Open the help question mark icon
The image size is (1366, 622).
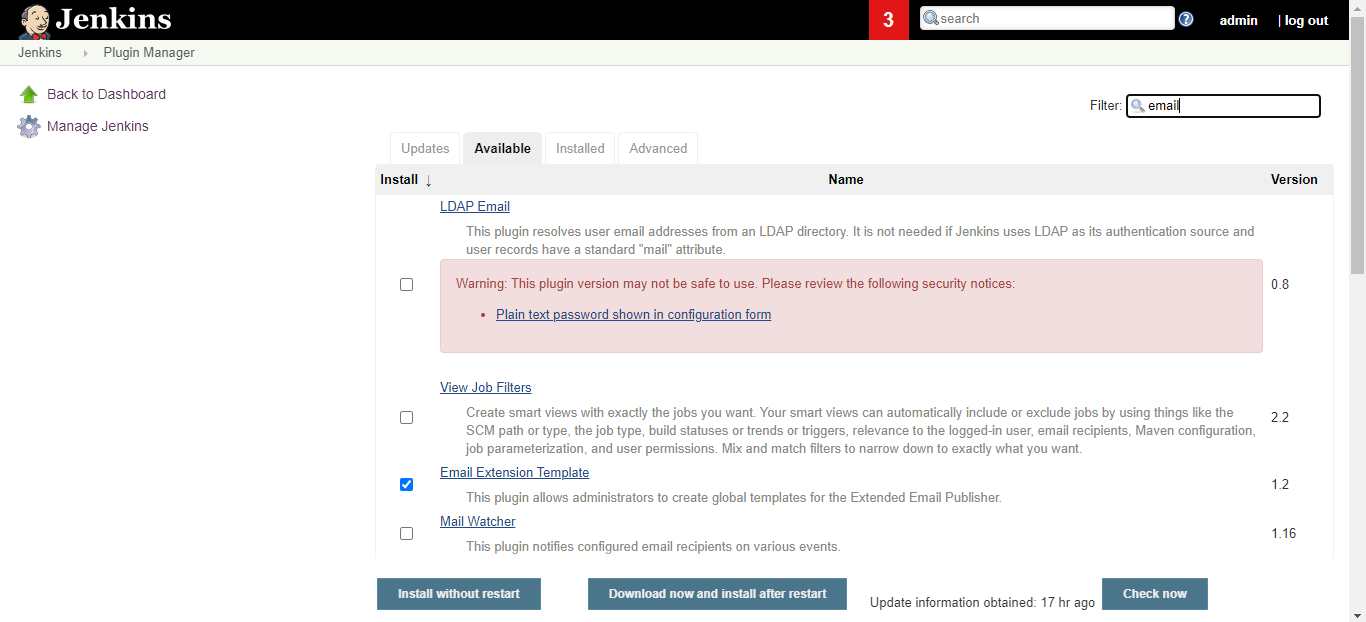[x=1186, y=17]
